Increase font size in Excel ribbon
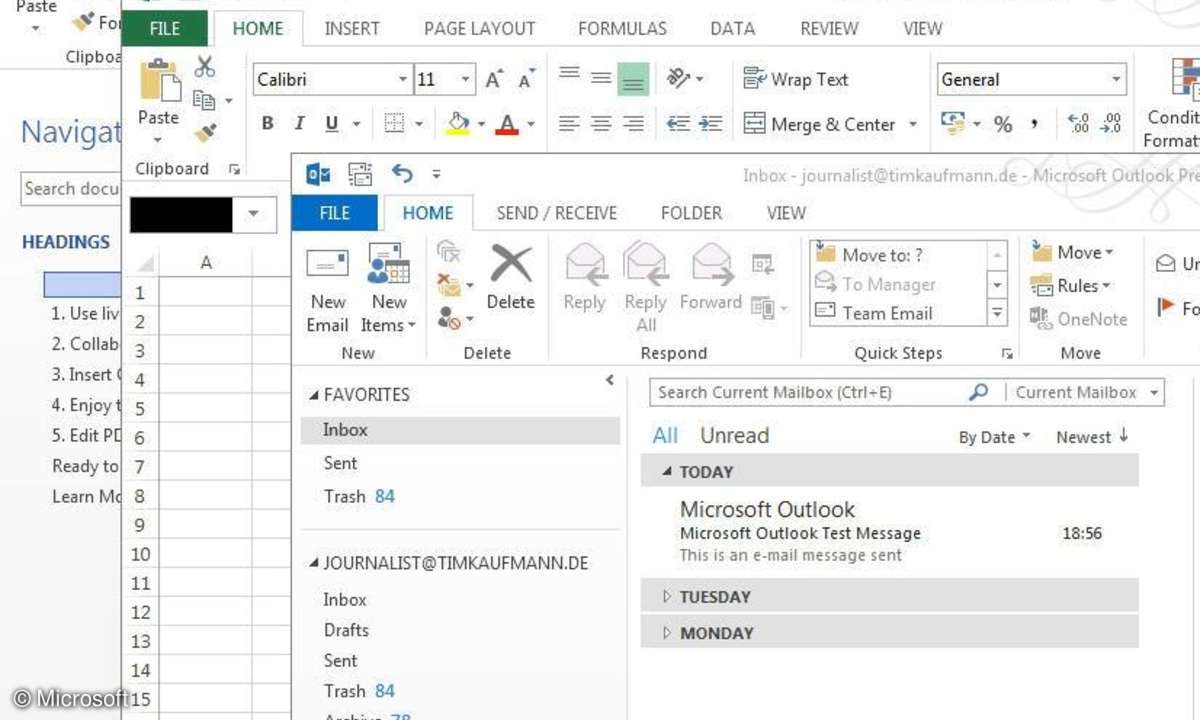Image resolution: width=1200 pixels, height=720 pixels. pos(493,80)
